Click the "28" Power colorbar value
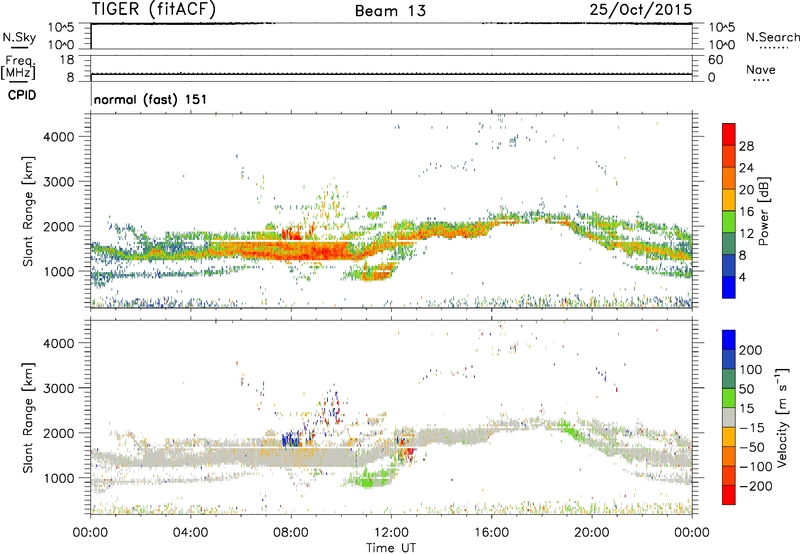 click(746, 146)
